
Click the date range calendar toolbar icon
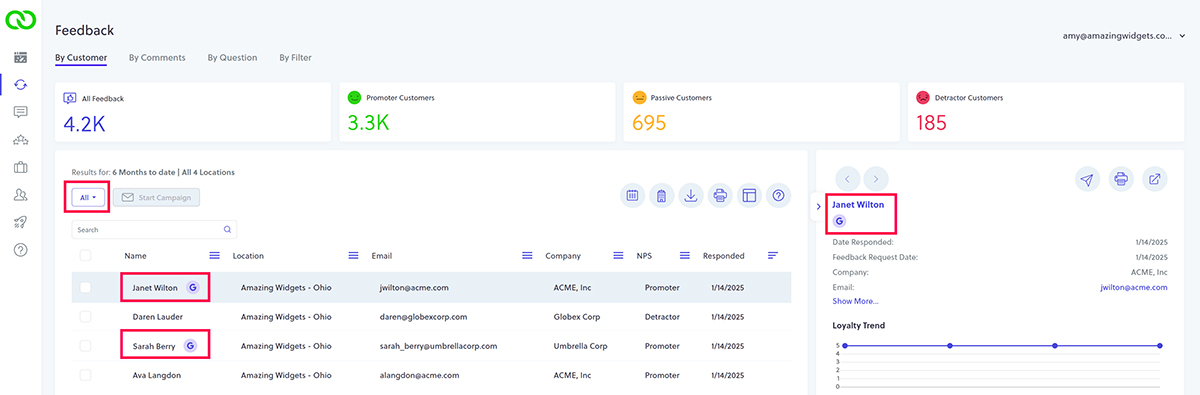tap(633, 196)
